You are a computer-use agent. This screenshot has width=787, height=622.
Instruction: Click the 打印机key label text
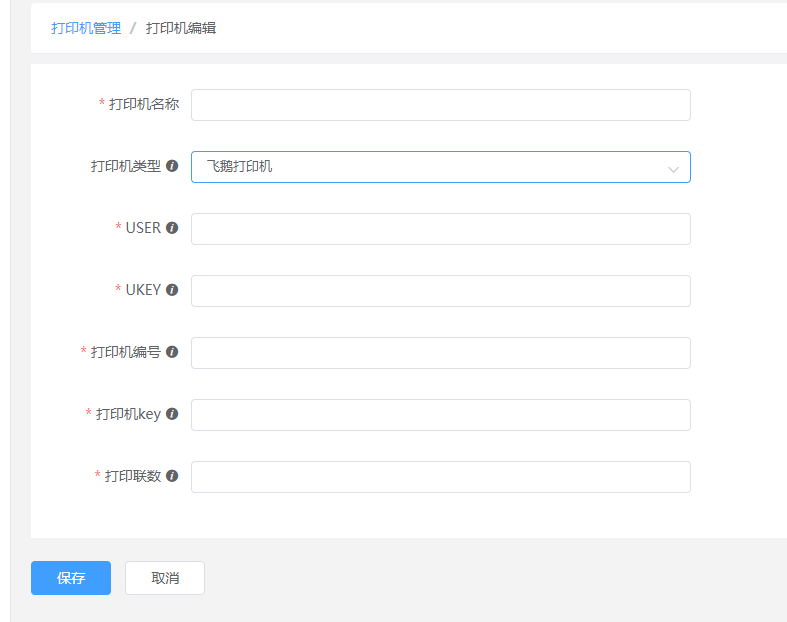tap(128, 414)
